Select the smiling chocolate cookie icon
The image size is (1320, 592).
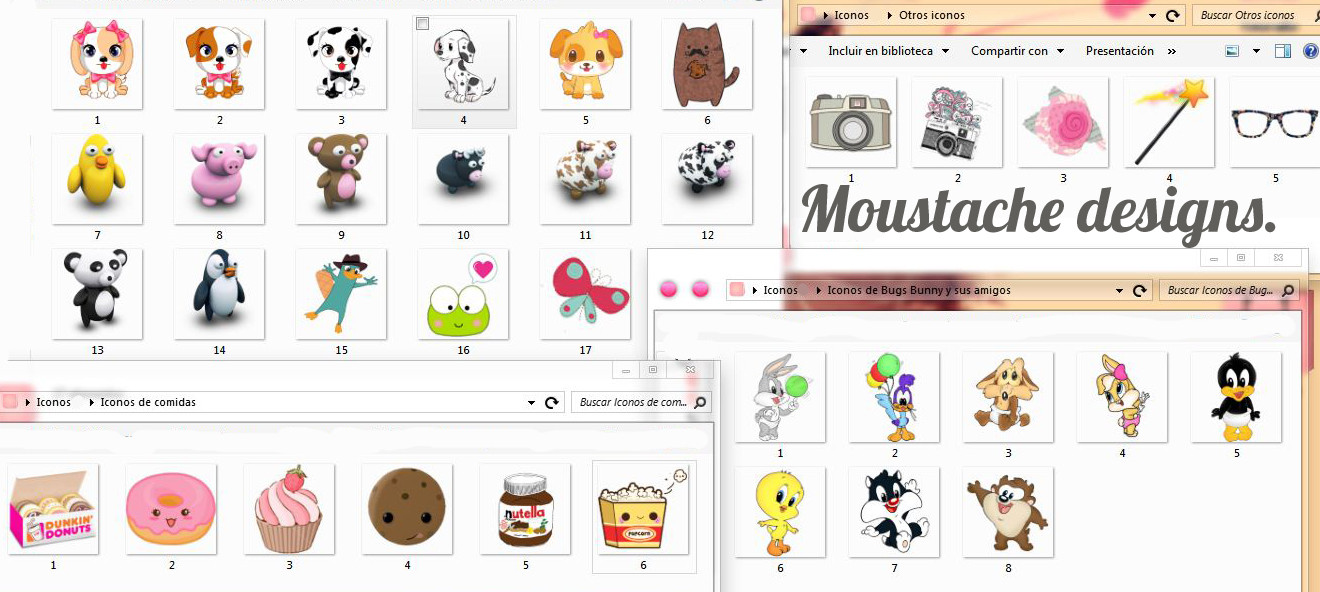(407, 509)
